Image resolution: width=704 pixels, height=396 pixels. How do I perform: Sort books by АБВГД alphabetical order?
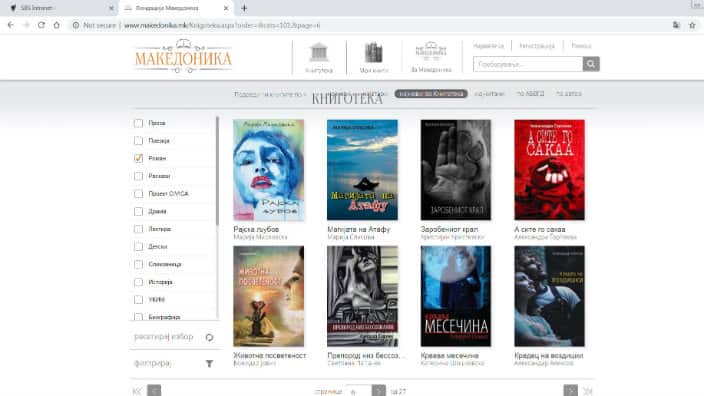coord(530,94)
